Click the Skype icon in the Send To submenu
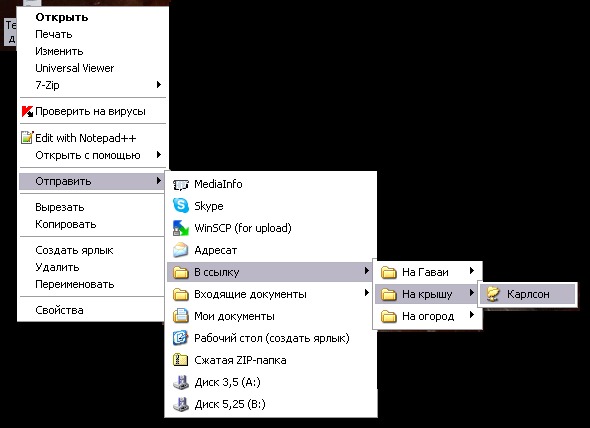 coord(181,206)
